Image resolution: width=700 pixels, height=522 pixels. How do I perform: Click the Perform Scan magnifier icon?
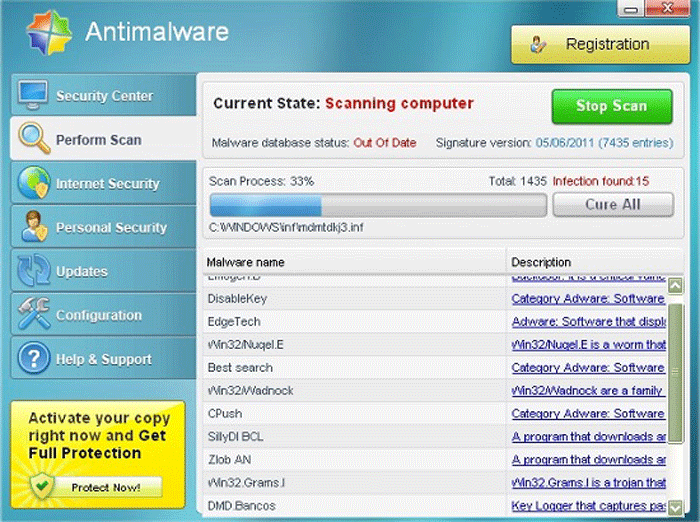[32, 139]
